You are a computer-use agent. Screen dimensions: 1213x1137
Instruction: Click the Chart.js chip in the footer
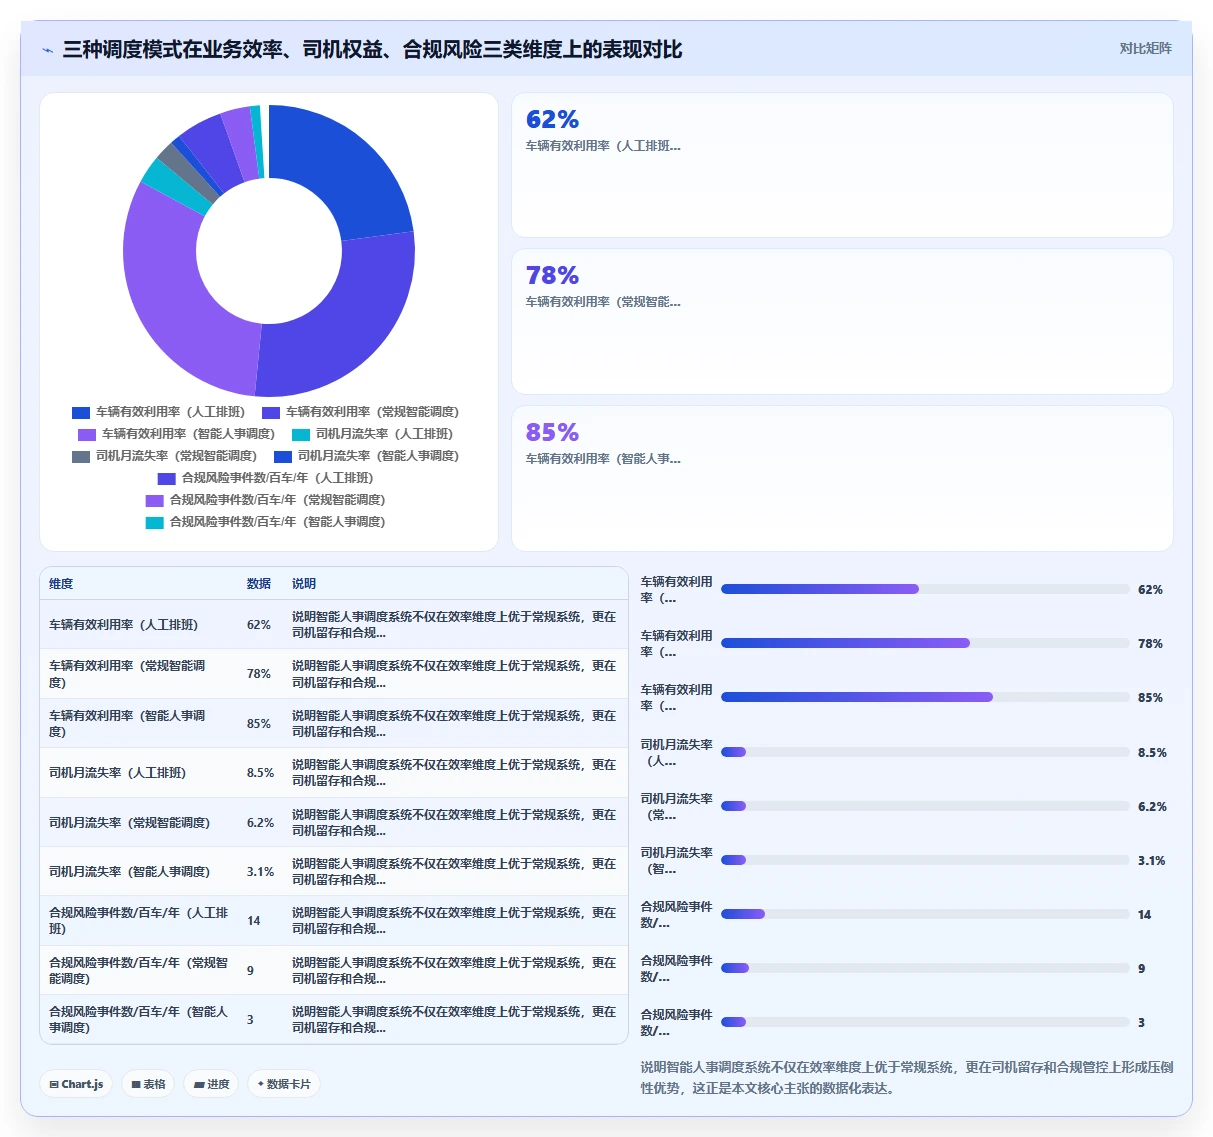pyautogui.click(x=76, y=1084)
